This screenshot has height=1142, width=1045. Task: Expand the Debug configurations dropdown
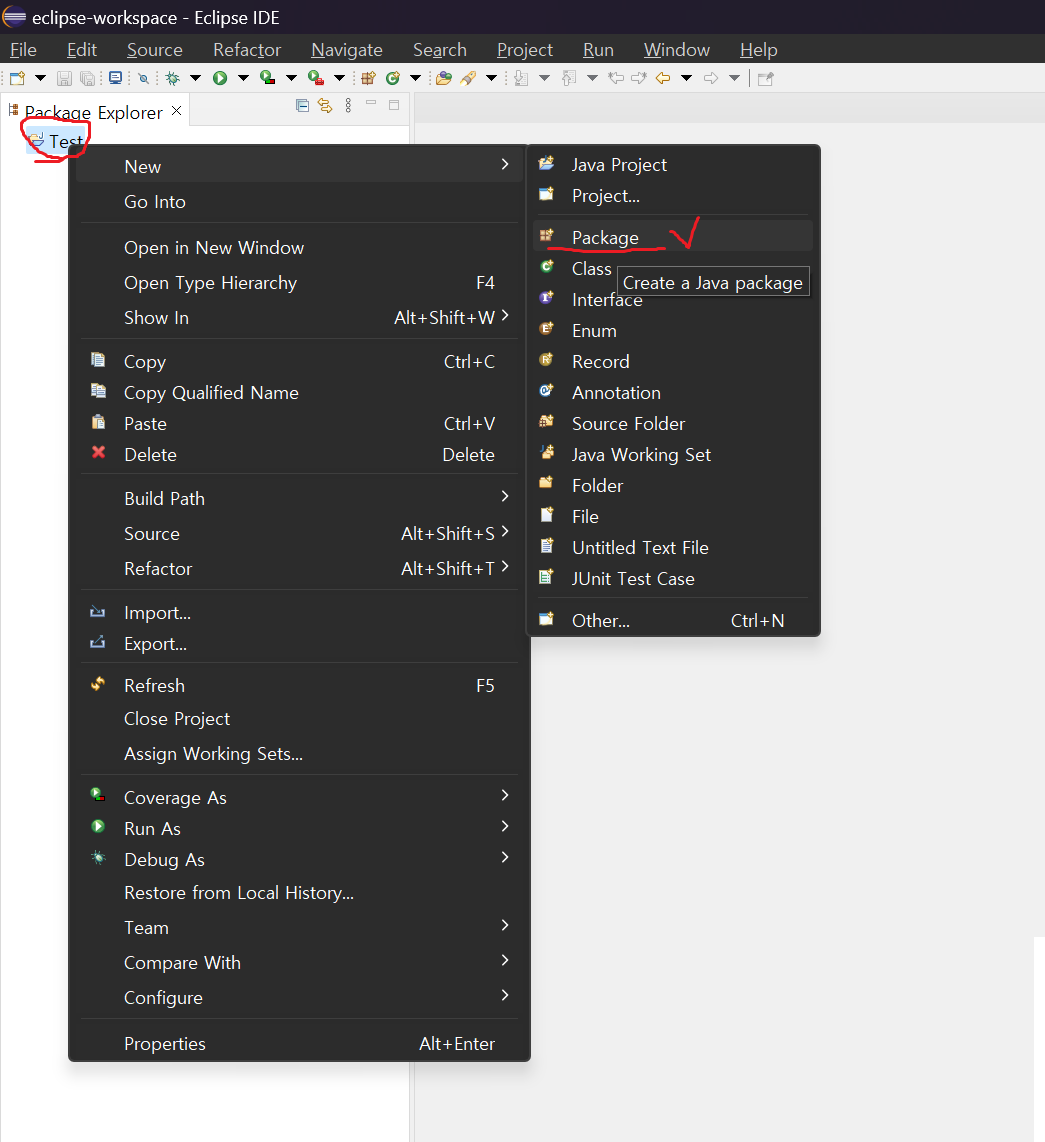195,78
